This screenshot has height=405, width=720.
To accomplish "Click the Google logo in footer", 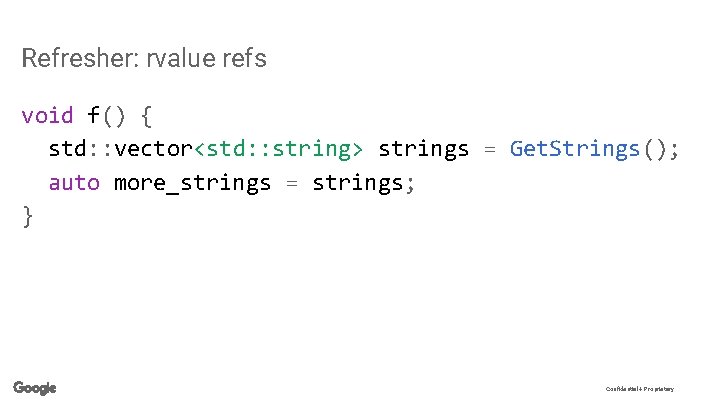I will pyautogui.click(x=35, y=388).
